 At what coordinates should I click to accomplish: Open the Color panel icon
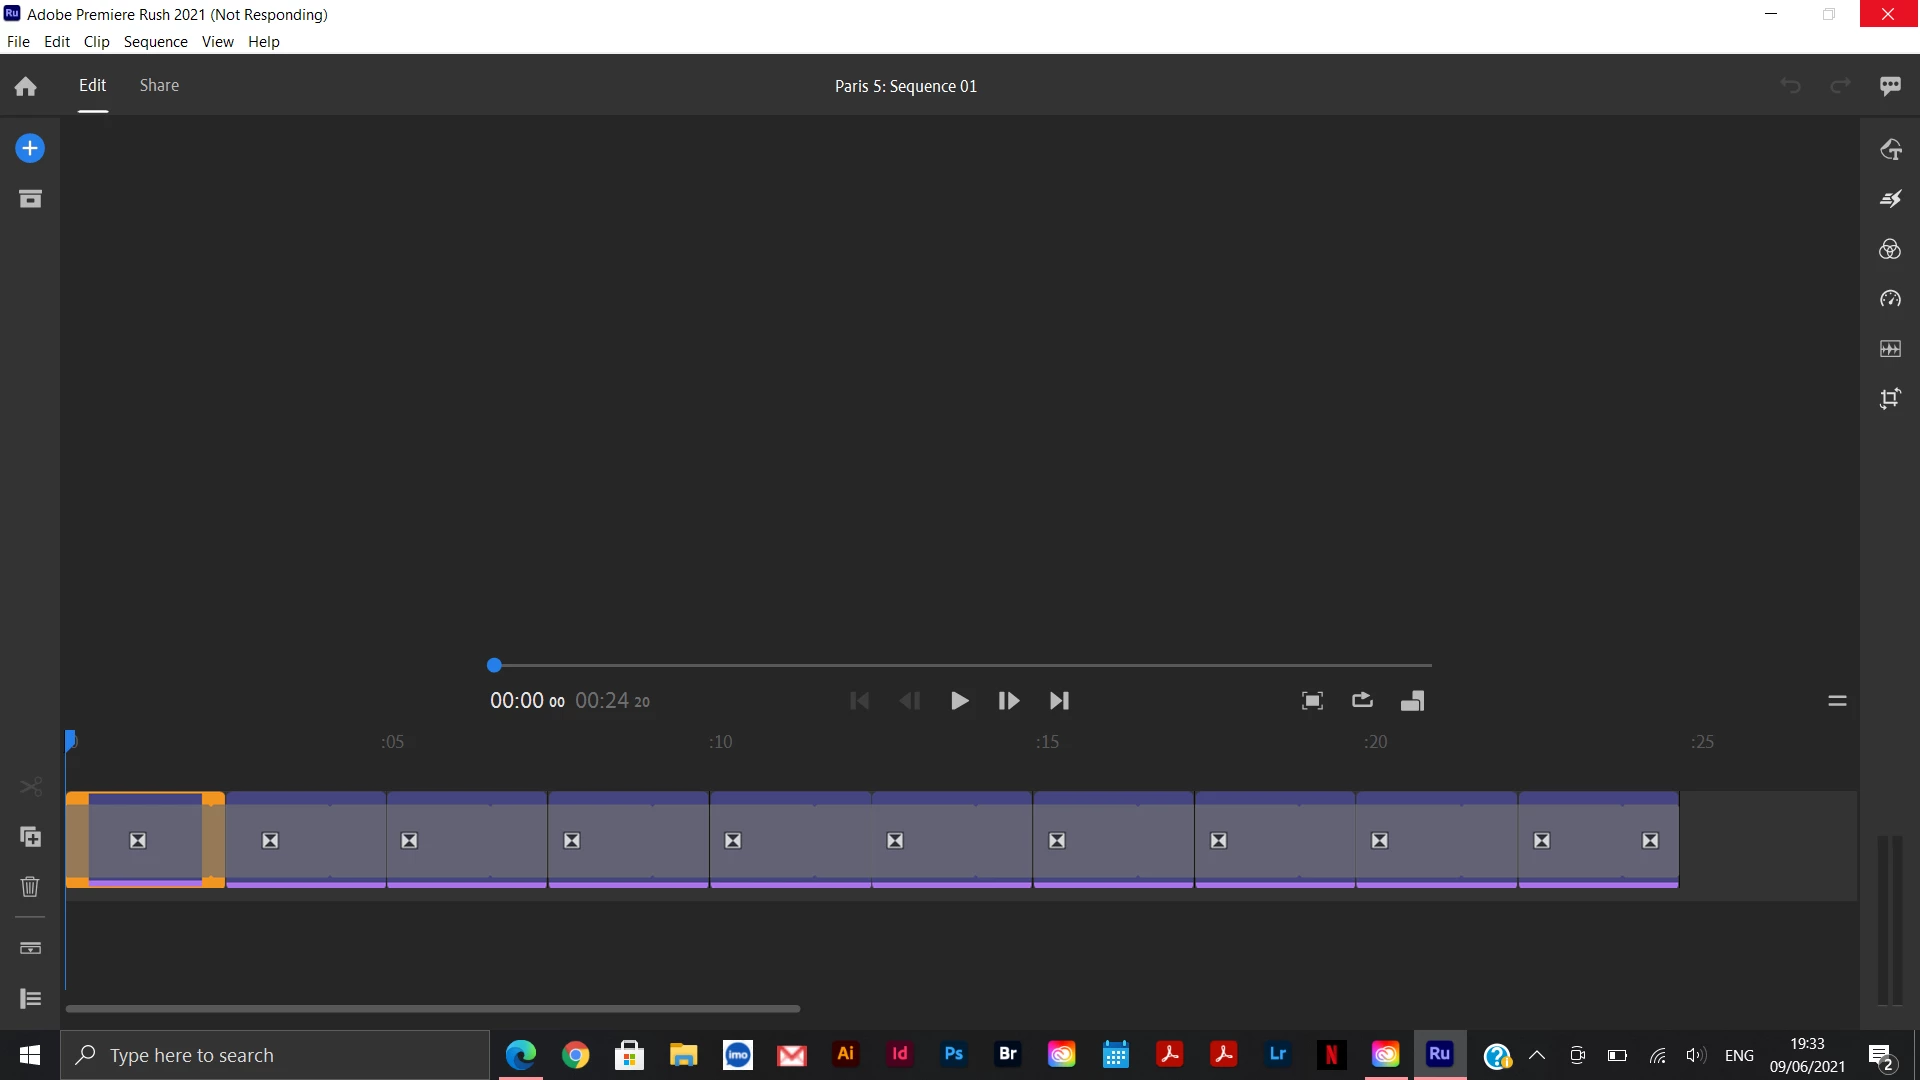[x=1890, y=249]
